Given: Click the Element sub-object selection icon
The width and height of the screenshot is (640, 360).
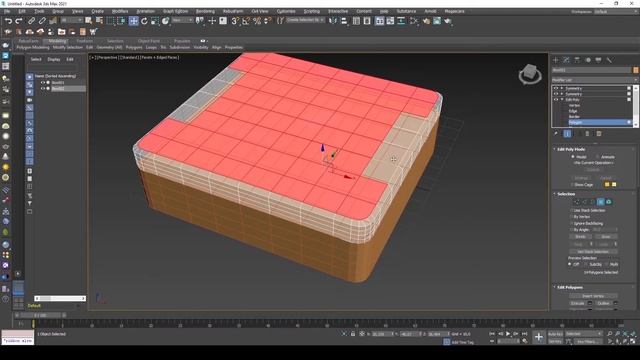Looking at the screenshot, I should 609,202.
